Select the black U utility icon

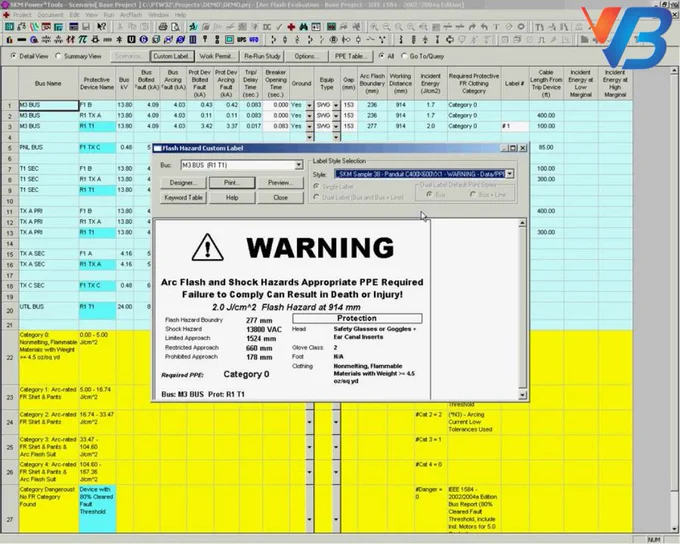(131, 40)
